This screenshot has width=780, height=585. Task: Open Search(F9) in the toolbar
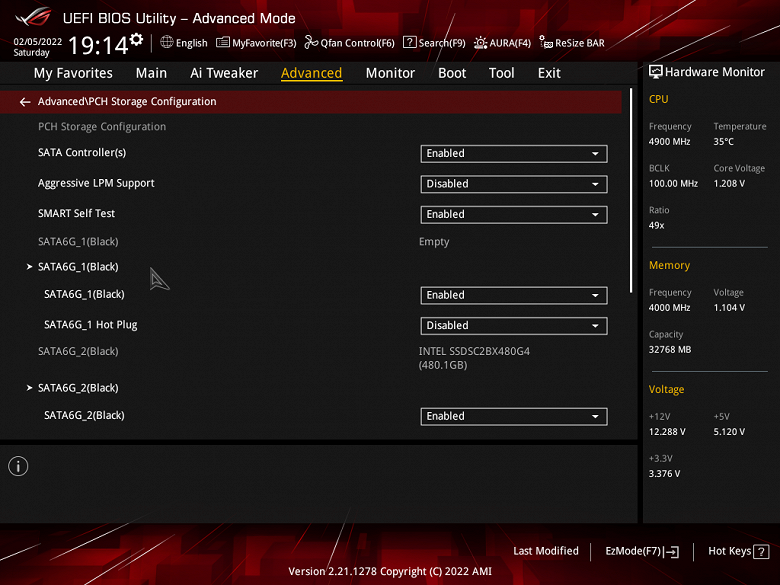[x=434, y=43]
